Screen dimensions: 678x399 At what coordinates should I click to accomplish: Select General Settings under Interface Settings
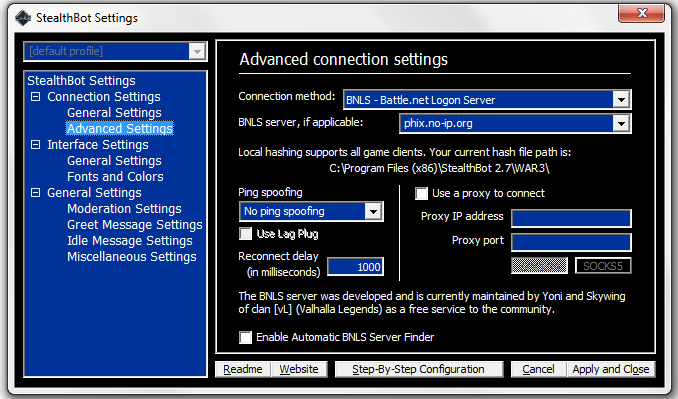pos(114,160)
